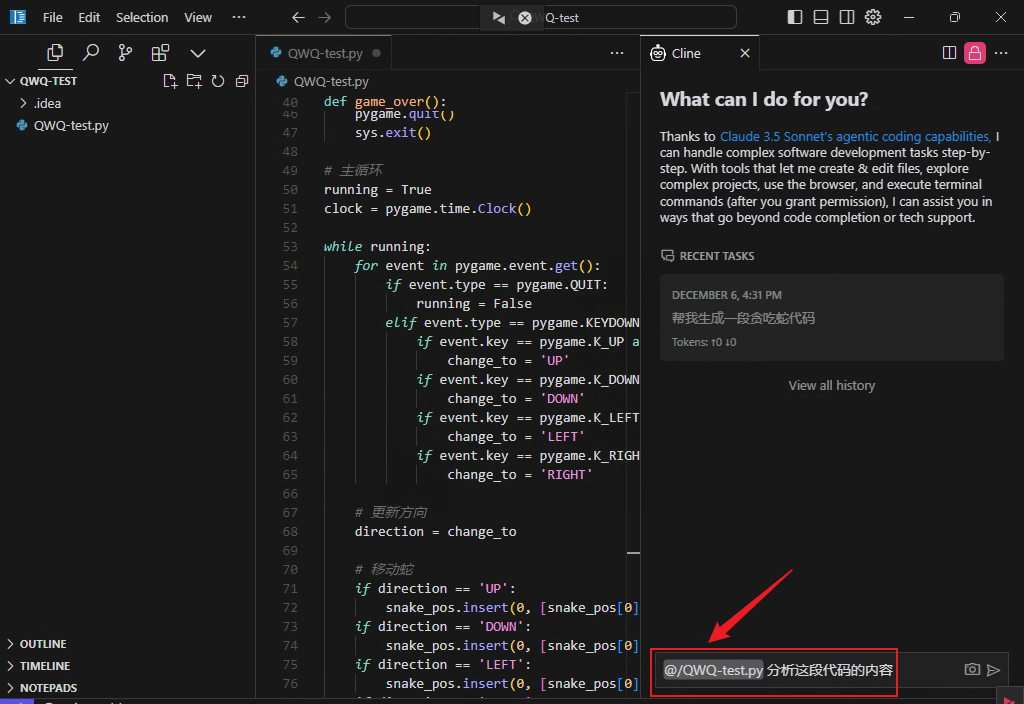
Task: Open the Search view in activity bar
Action: pos(90,53)
